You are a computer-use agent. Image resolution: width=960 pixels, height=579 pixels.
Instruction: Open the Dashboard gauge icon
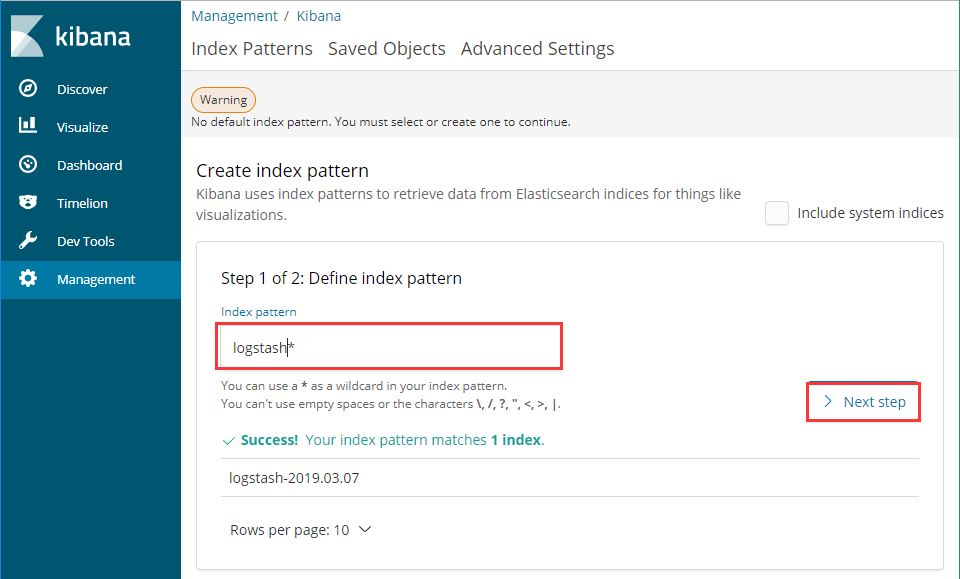[x=28, y=164]
